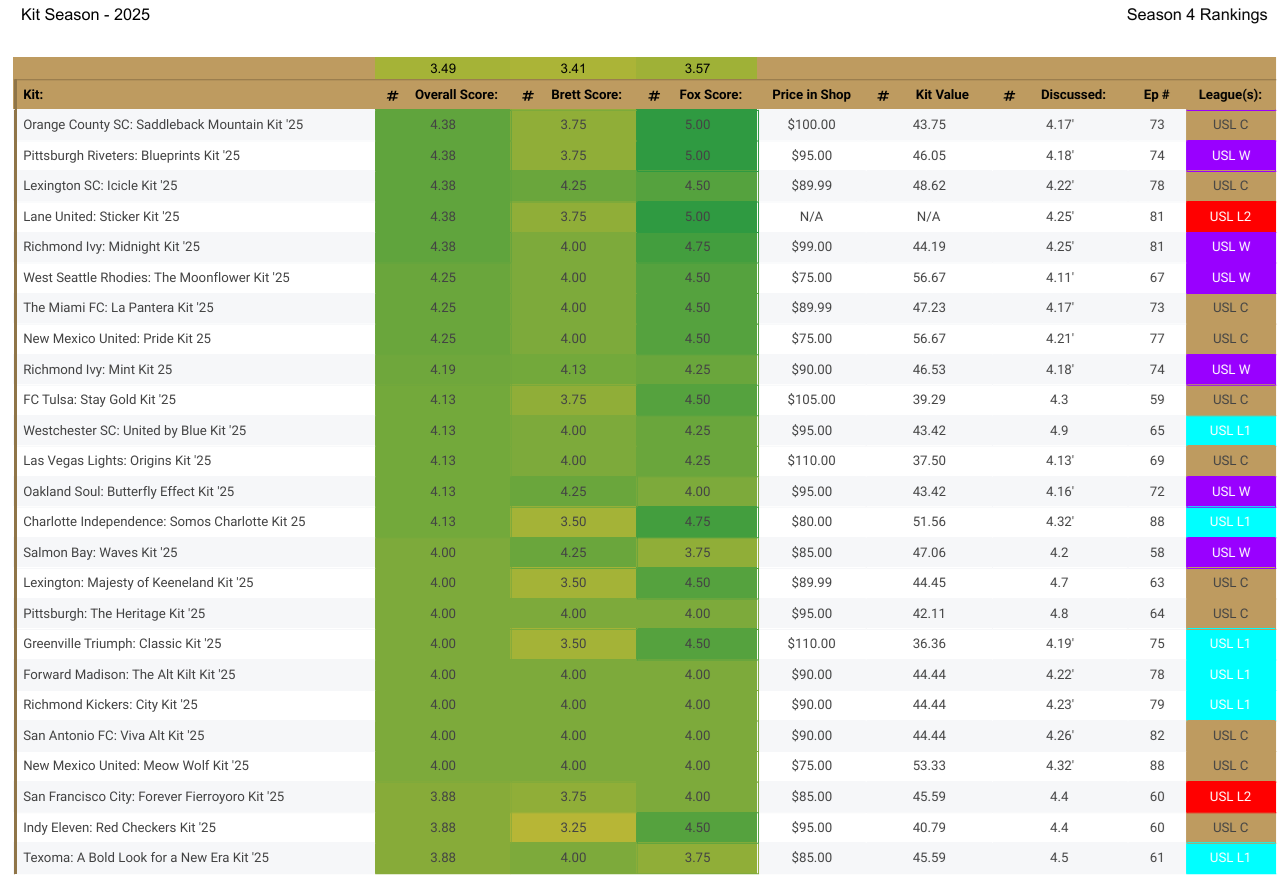Click kit value 53.33 for Meow Wolf Kit
The width and height of the screenshot is (1285, 881).
930,766
